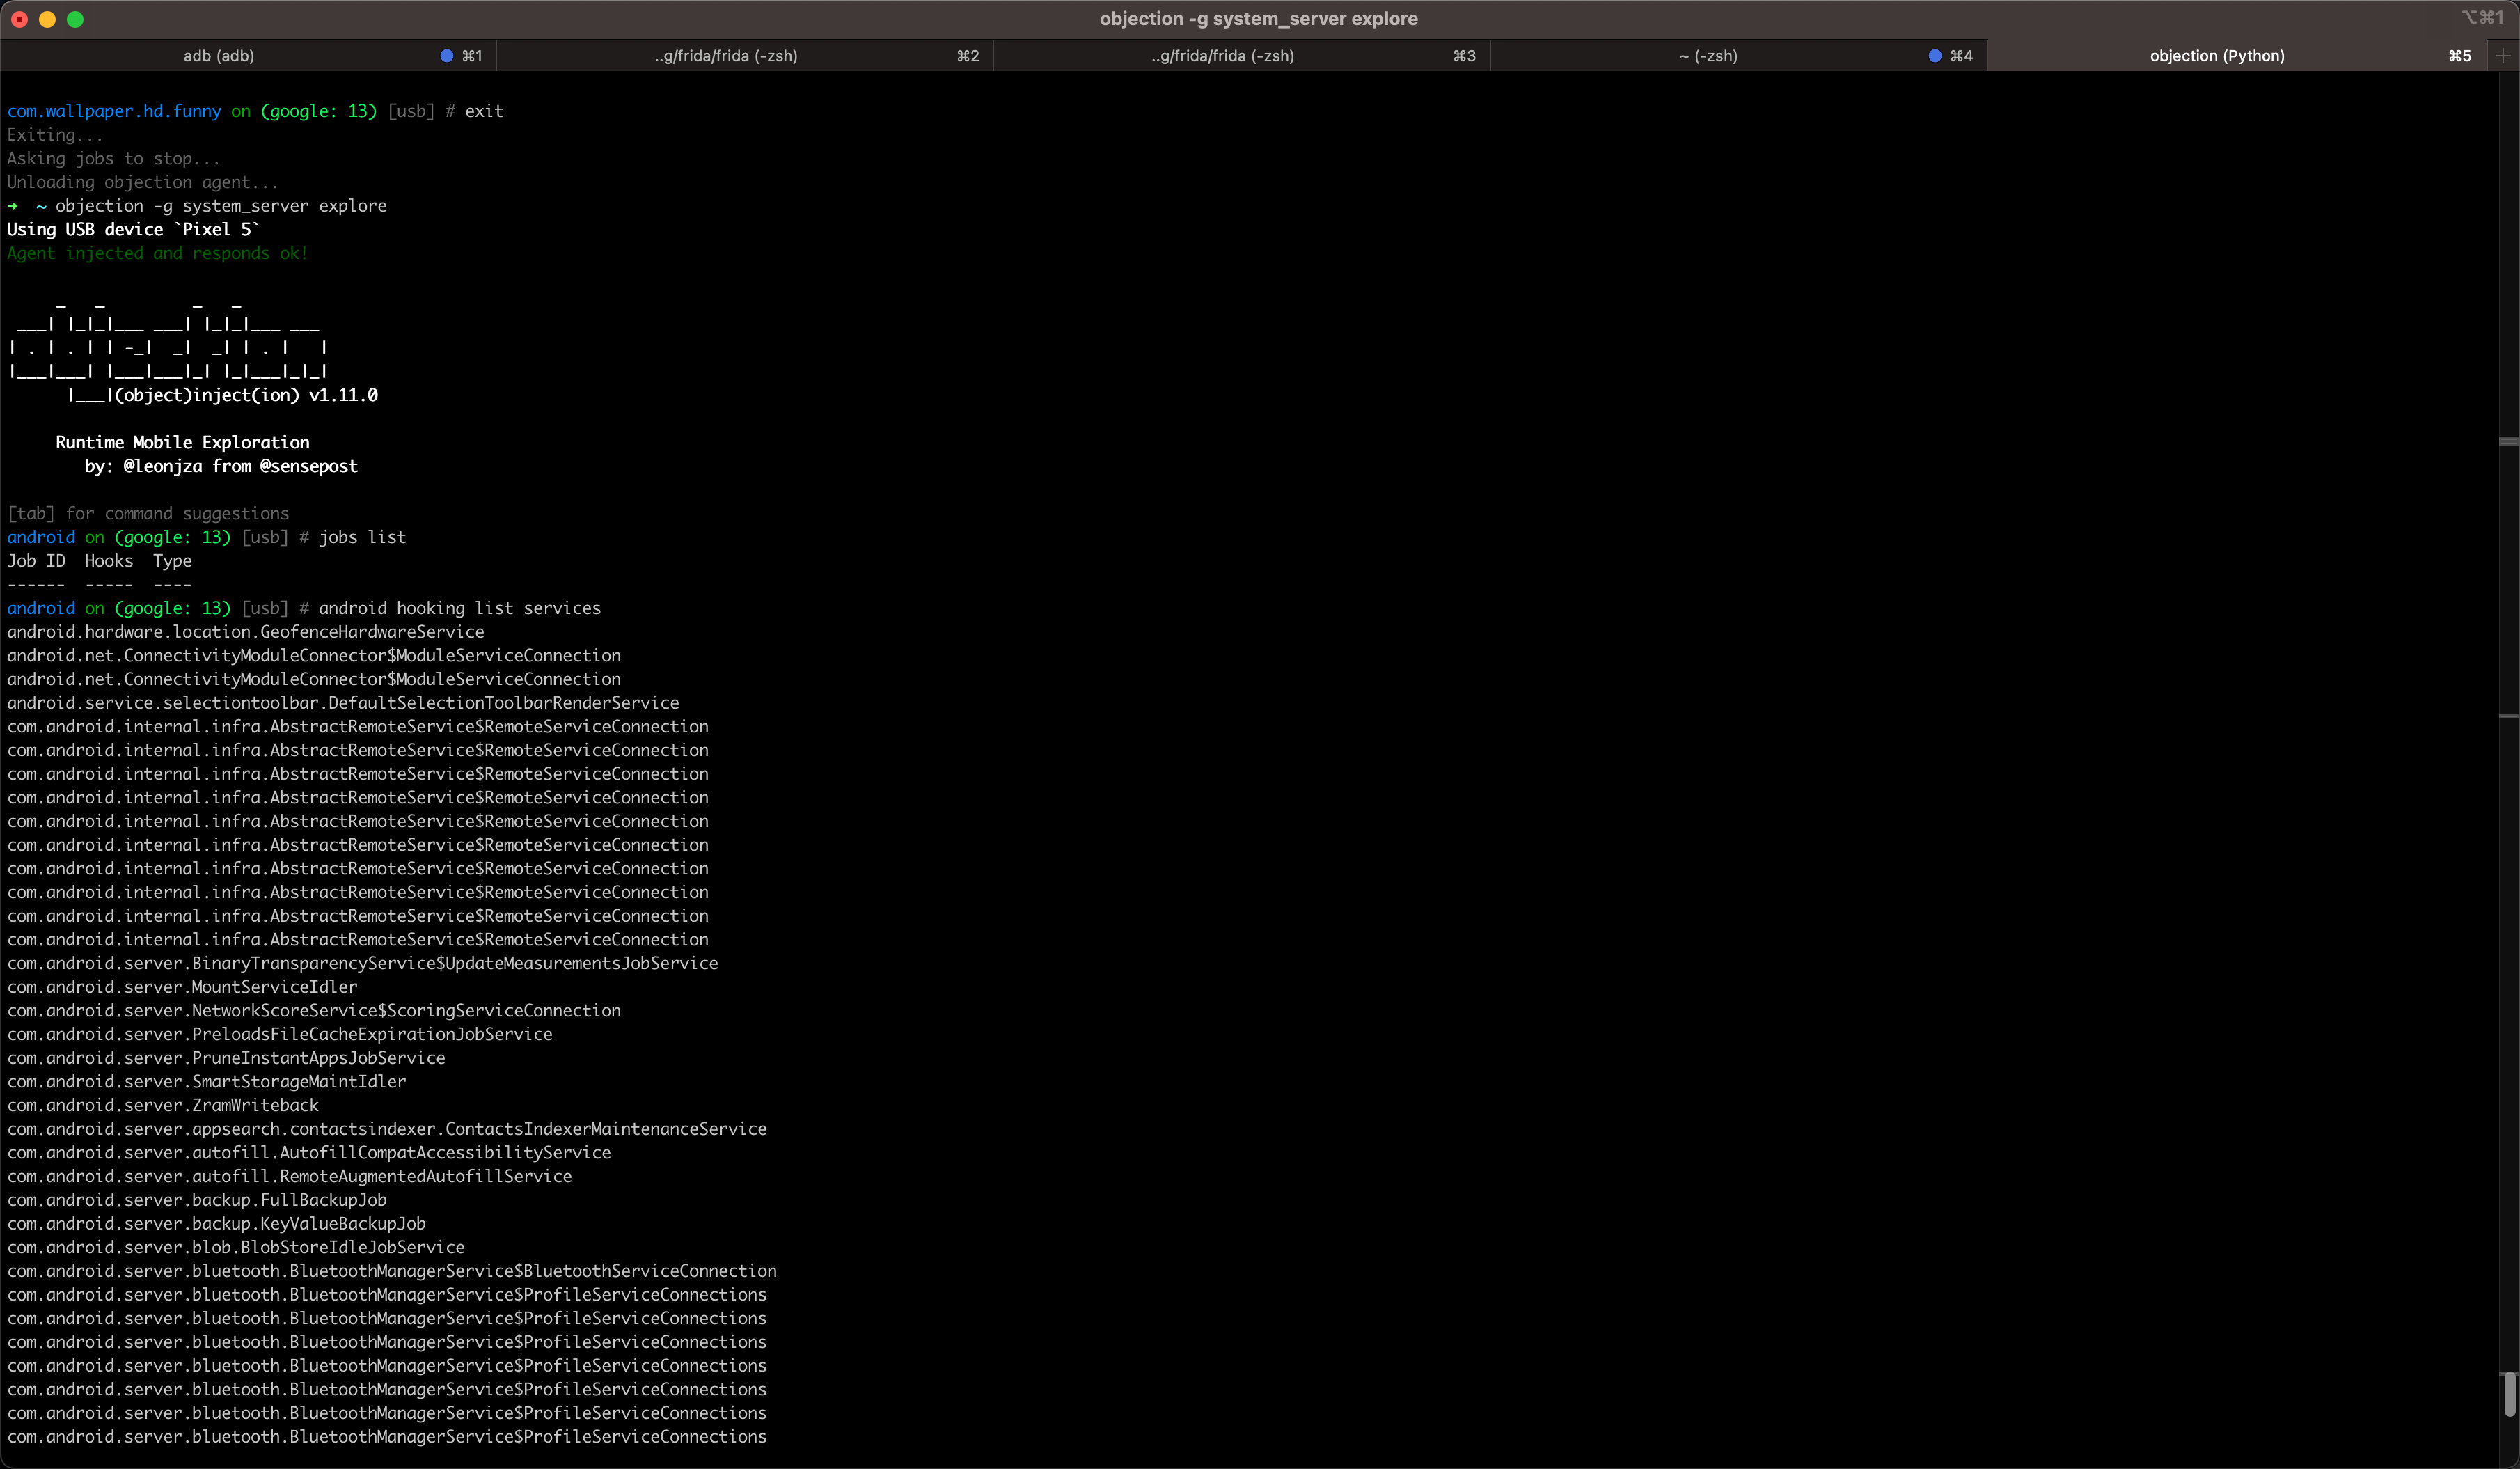
Task: Switch to the adb (adb) tab
Action: (x=219, y=56)
